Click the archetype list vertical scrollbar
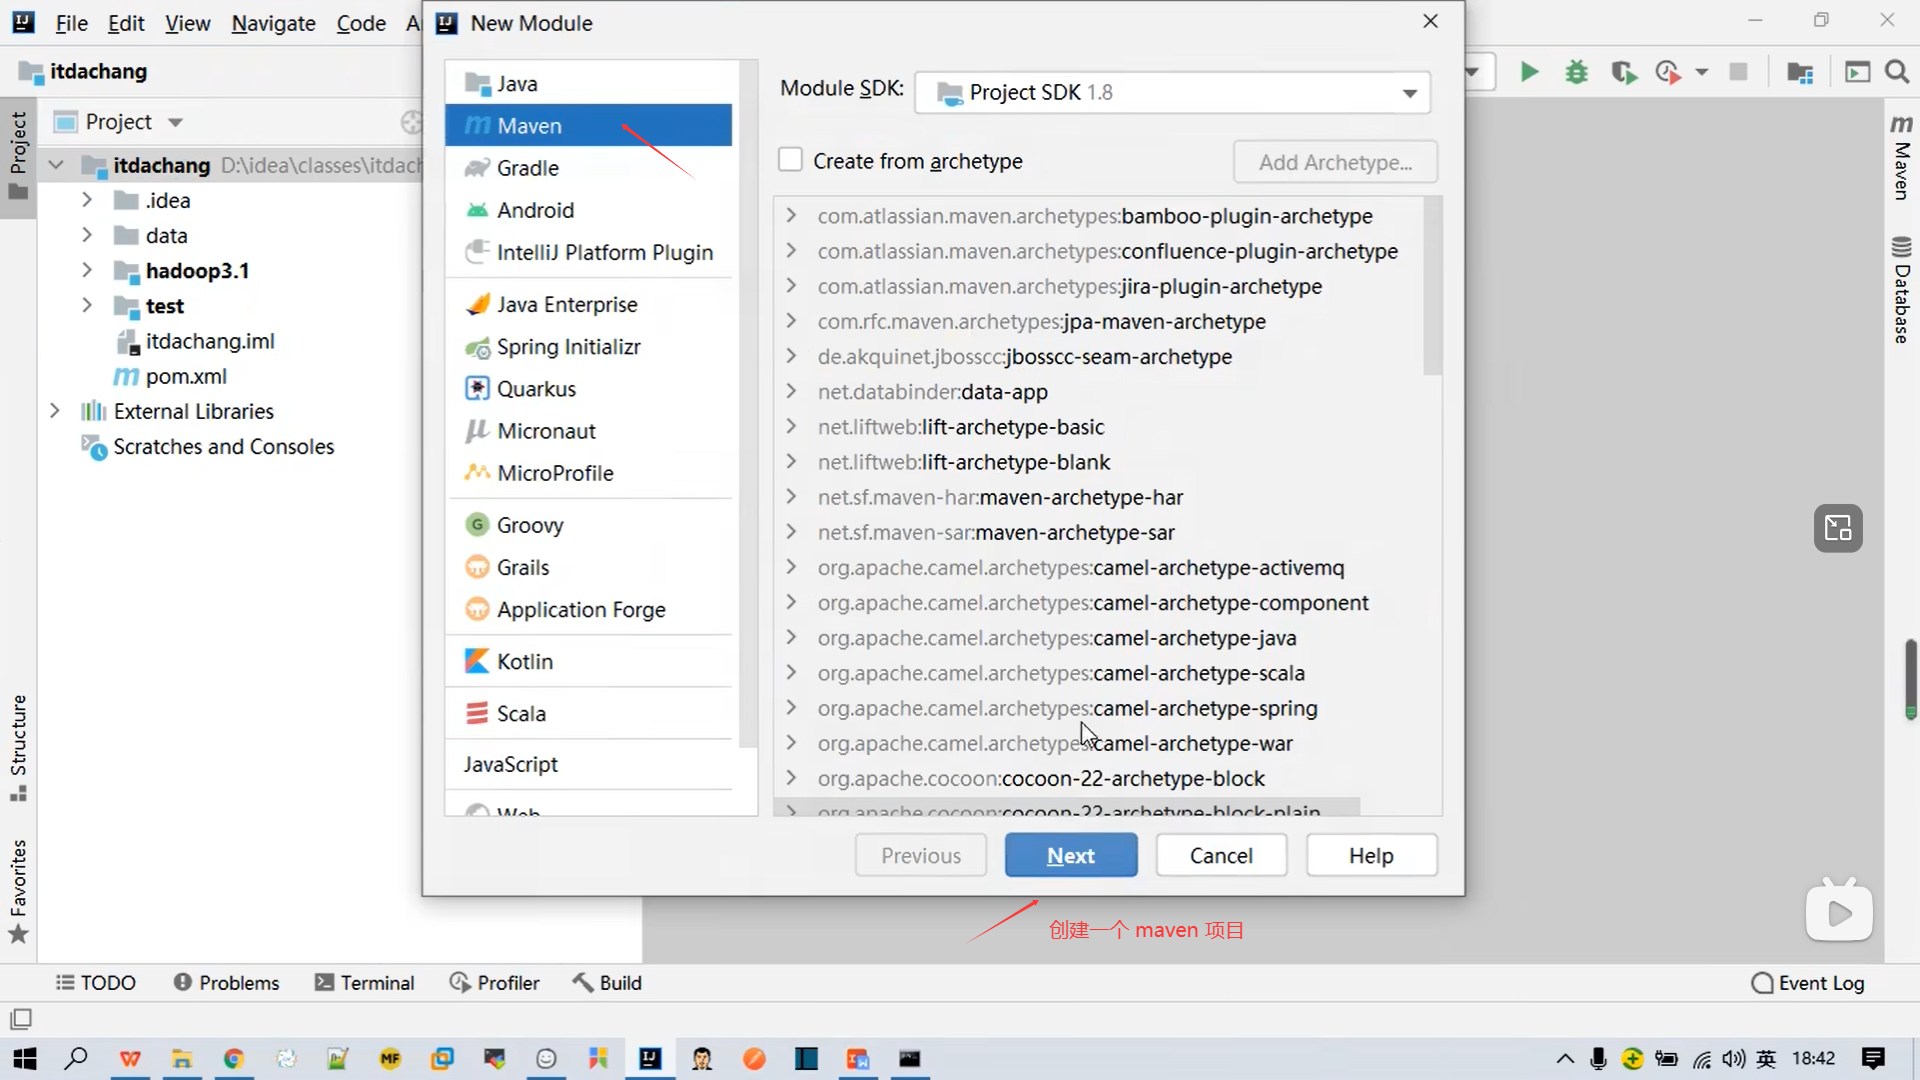Screen dimensions: 1920x1080 [1432, 287]
